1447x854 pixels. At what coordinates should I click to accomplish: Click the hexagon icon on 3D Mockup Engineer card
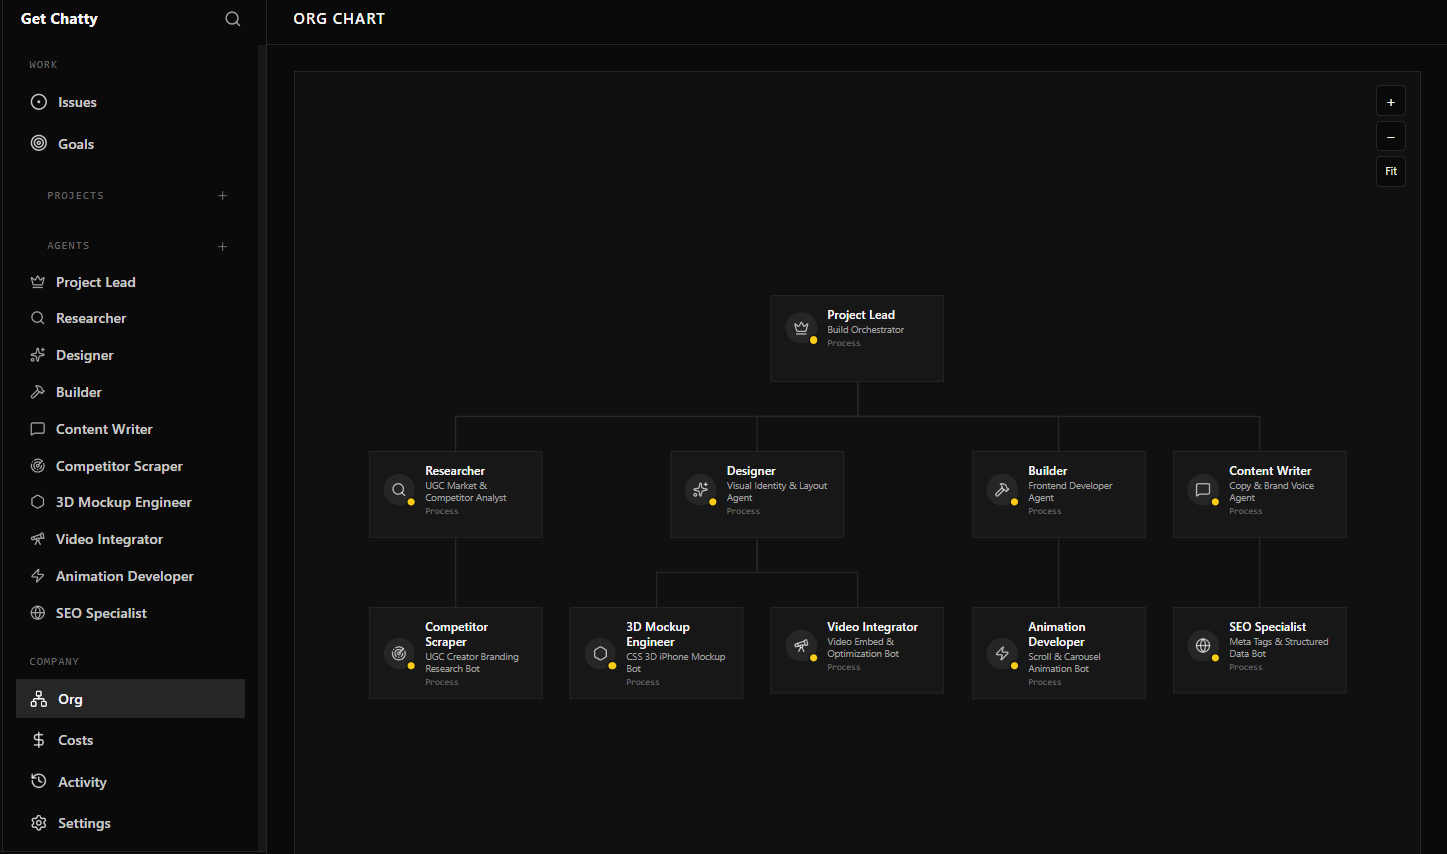[x=600, y=653]
